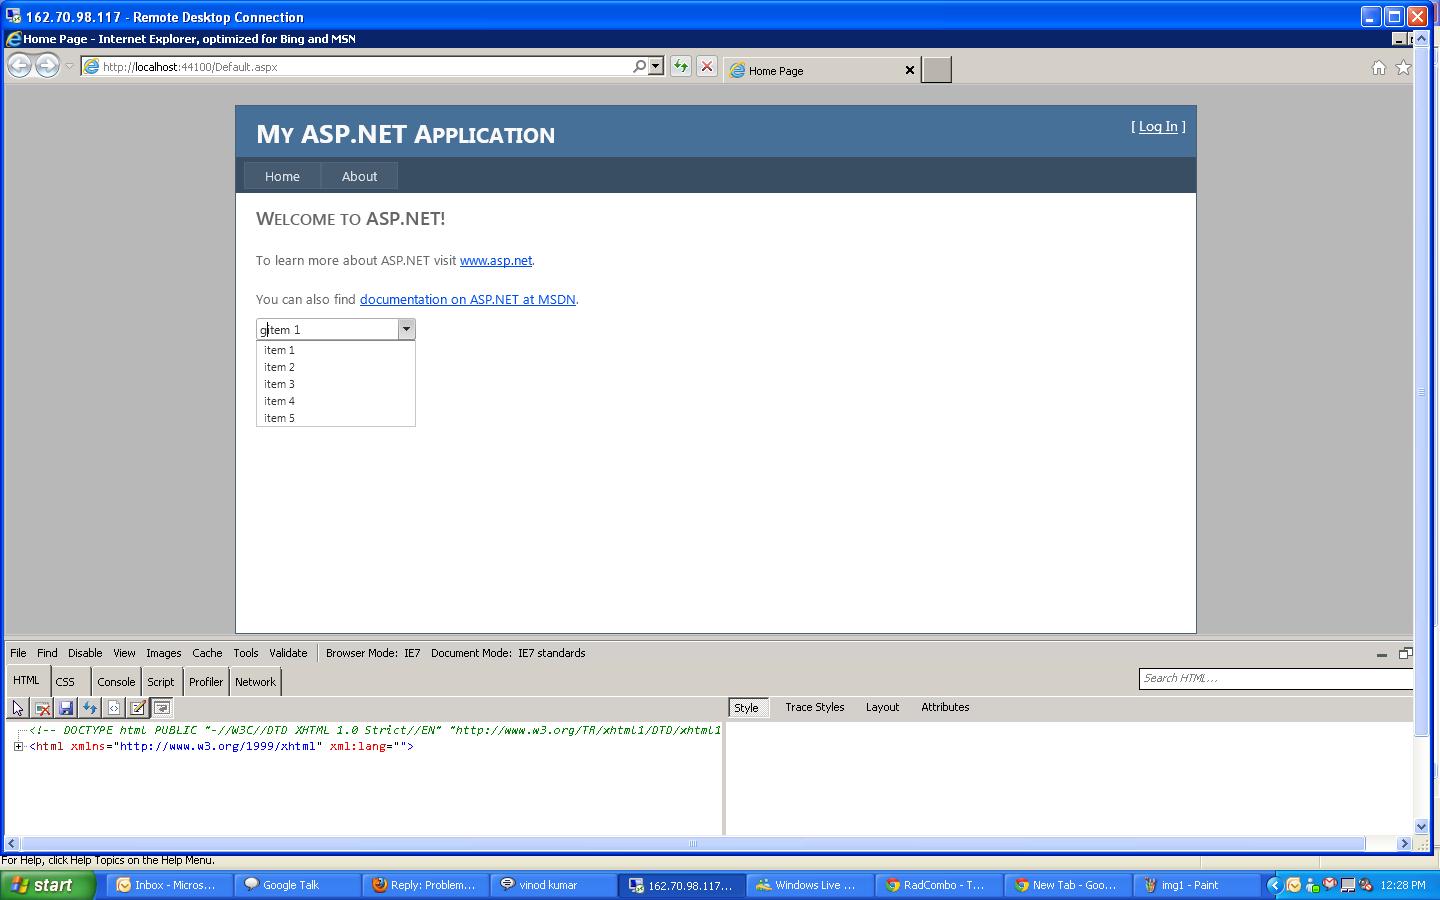
Task: Open the Cache menu in developer tools
Action: click(207, 653)
